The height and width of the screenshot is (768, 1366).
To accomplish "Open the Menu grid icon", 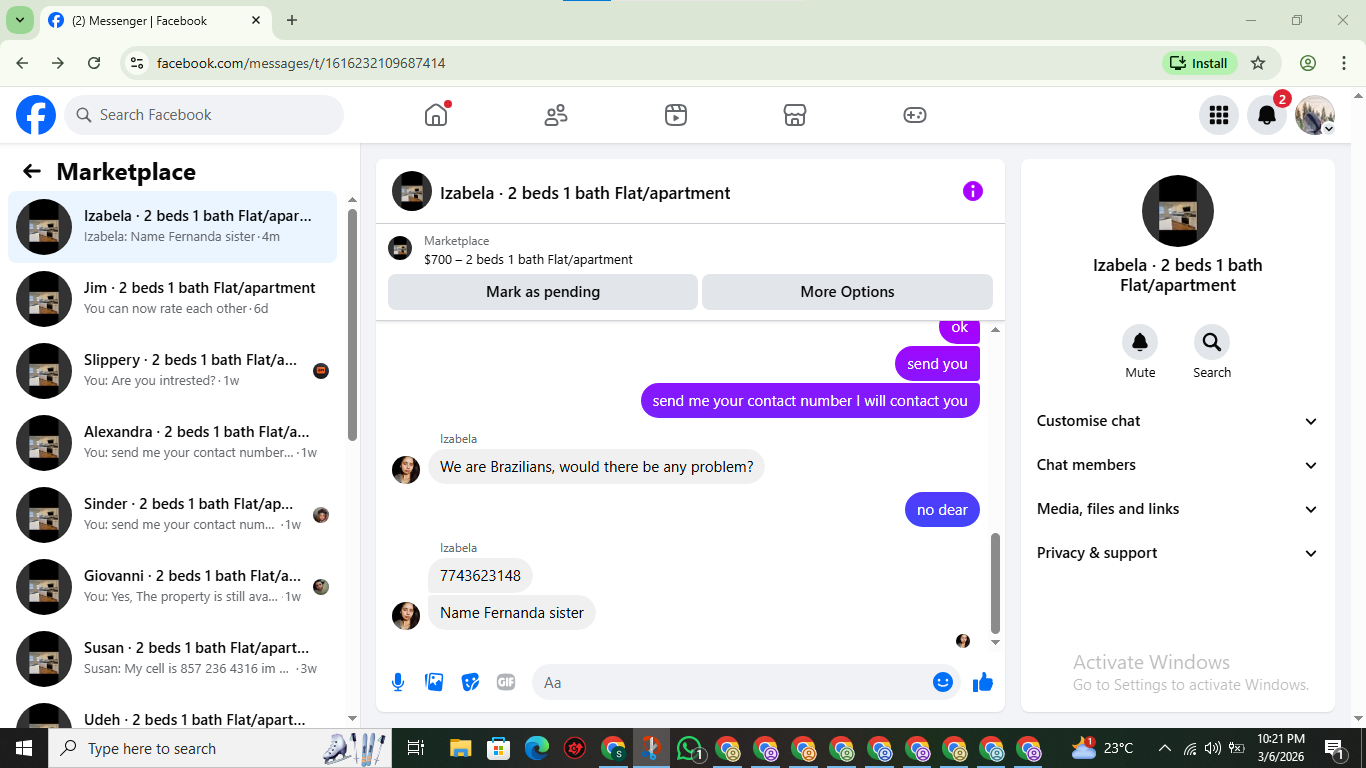I will (x=1218, y=115).
